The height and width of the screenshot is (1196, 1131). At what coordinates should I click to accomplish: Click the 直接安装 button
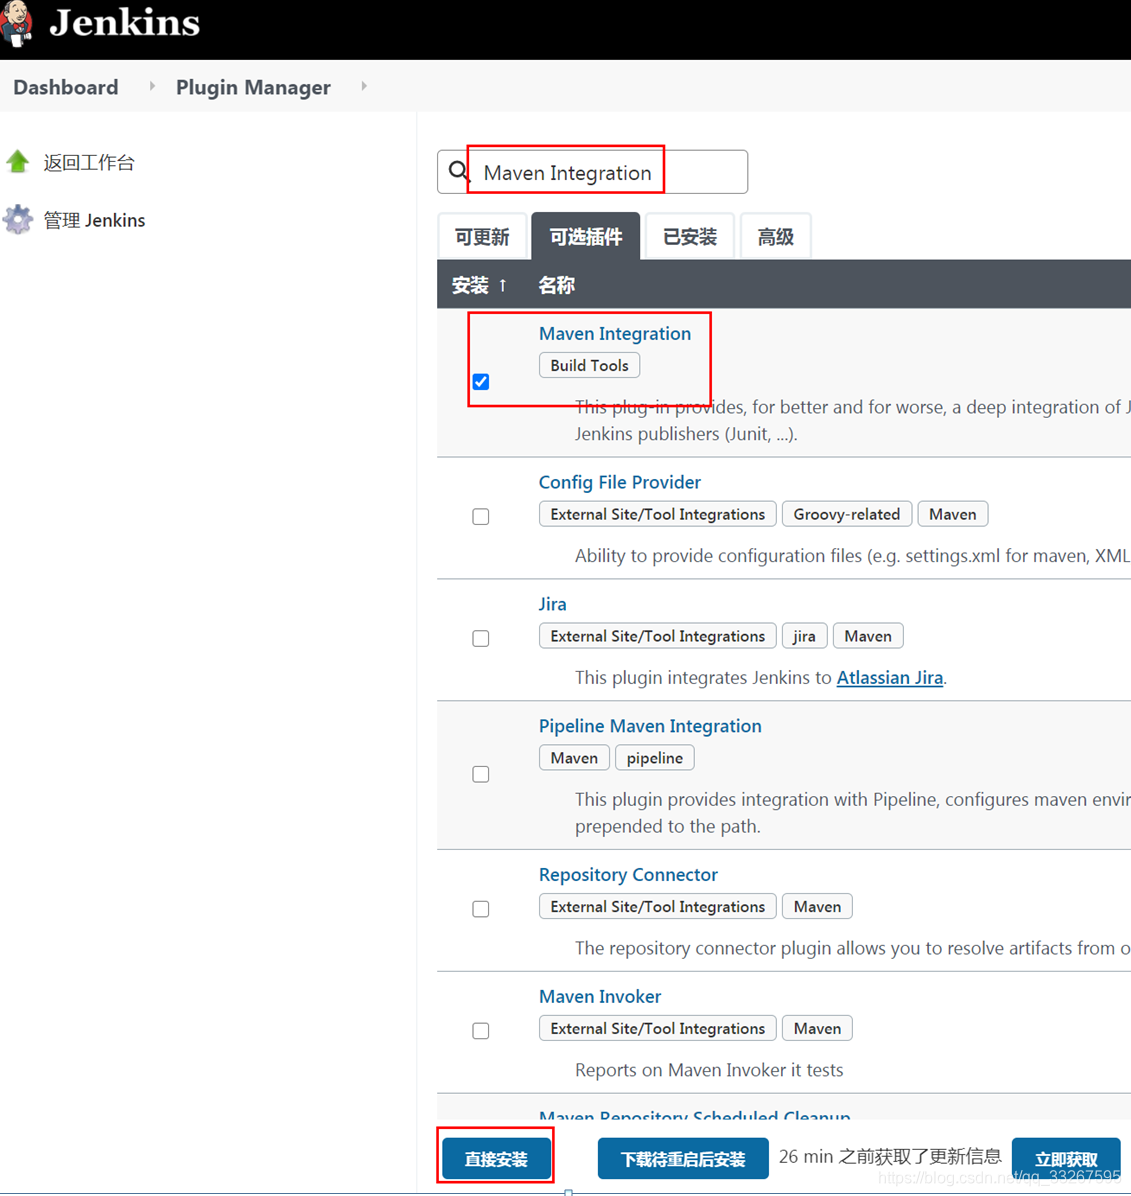[x=496, y=1159]
